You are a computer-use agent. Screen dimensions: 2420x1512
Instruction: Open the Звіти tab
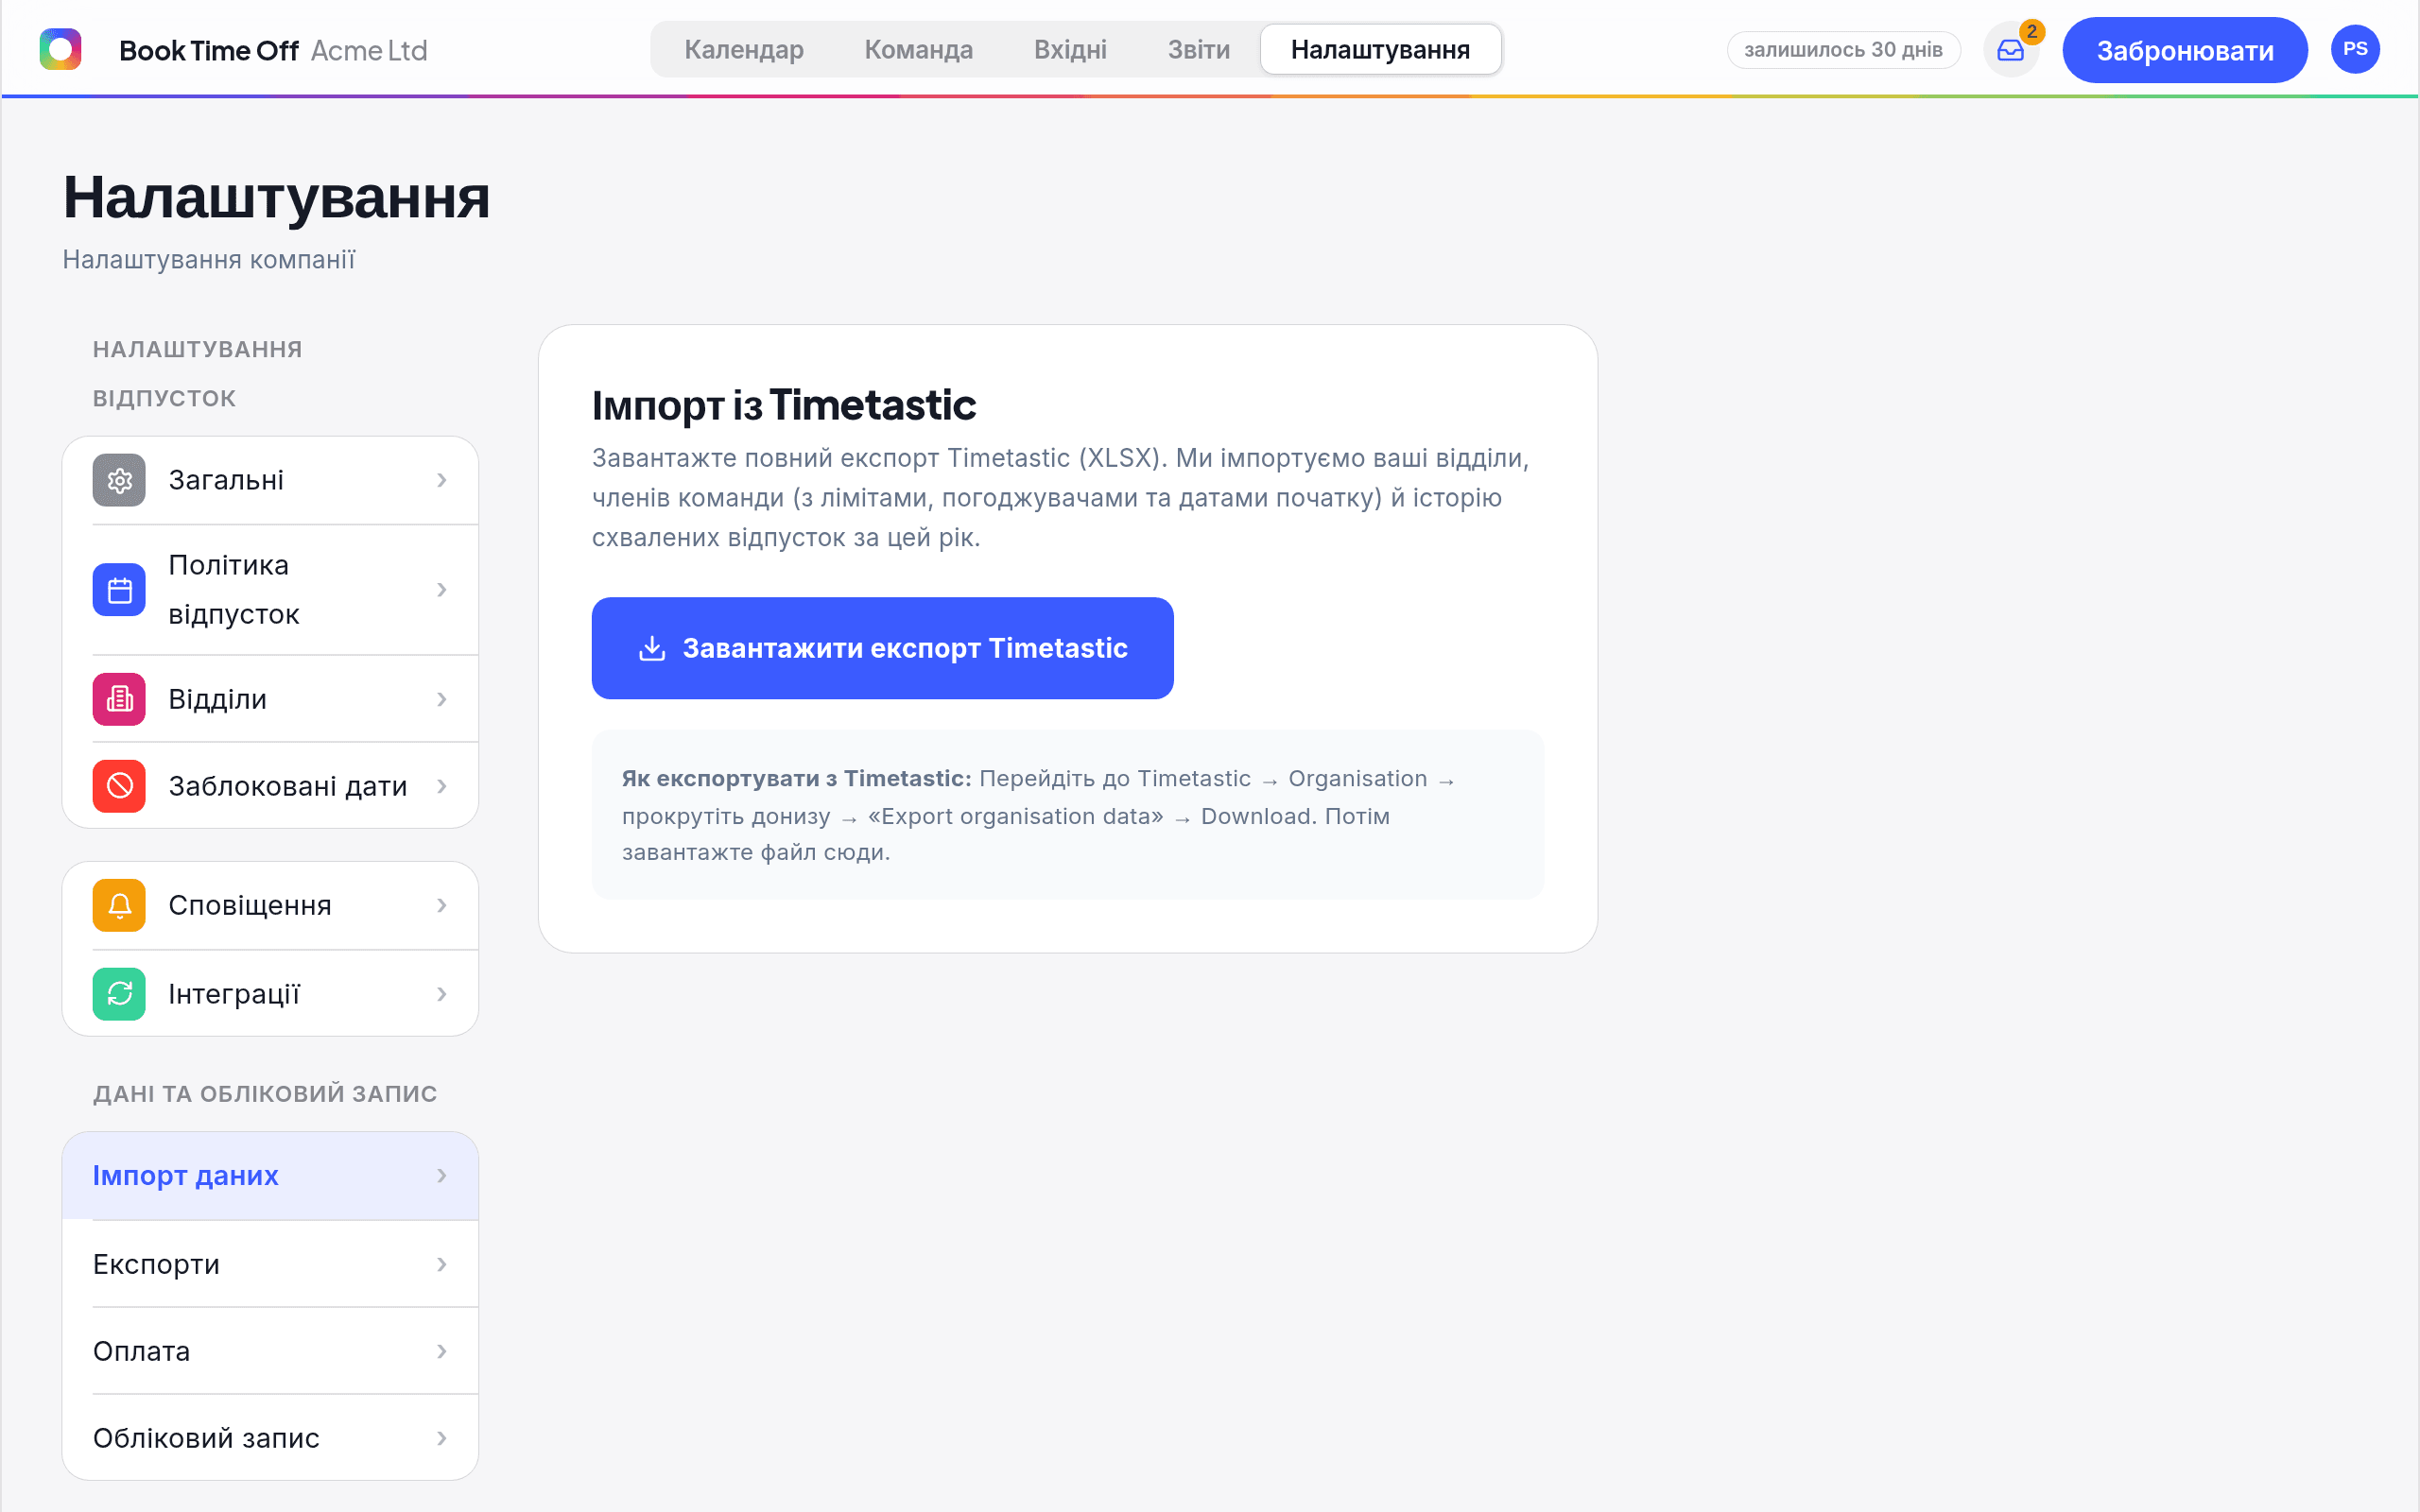[1199, 49]
